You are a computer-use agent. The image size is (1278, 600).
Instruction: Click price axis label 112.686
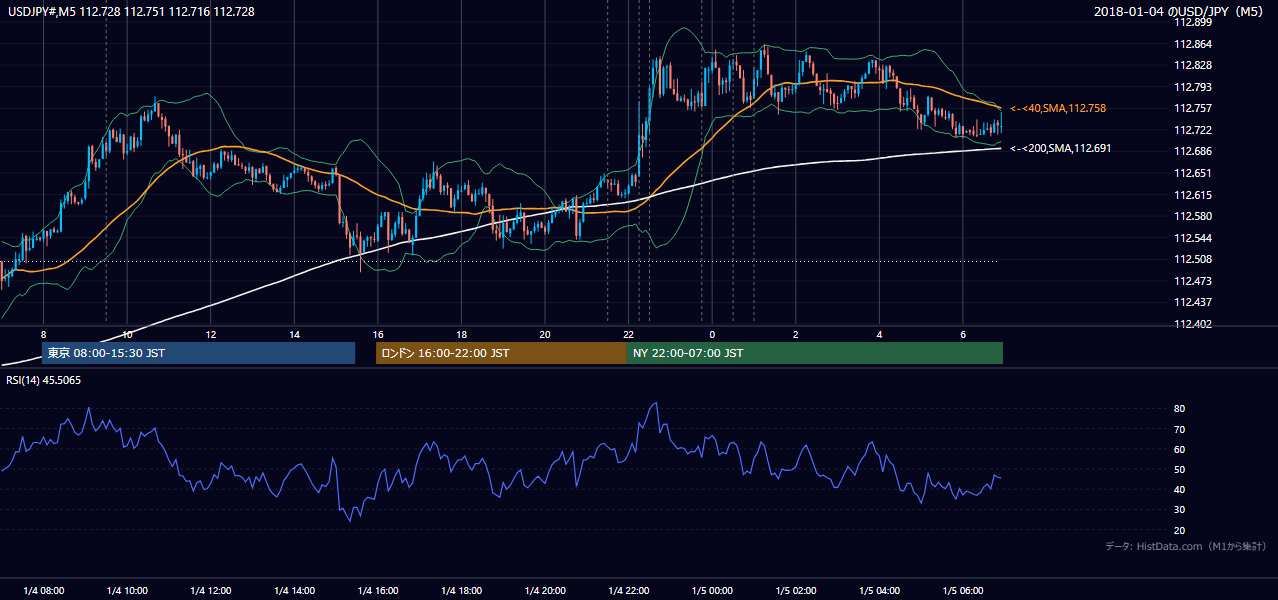[1192, 151]
